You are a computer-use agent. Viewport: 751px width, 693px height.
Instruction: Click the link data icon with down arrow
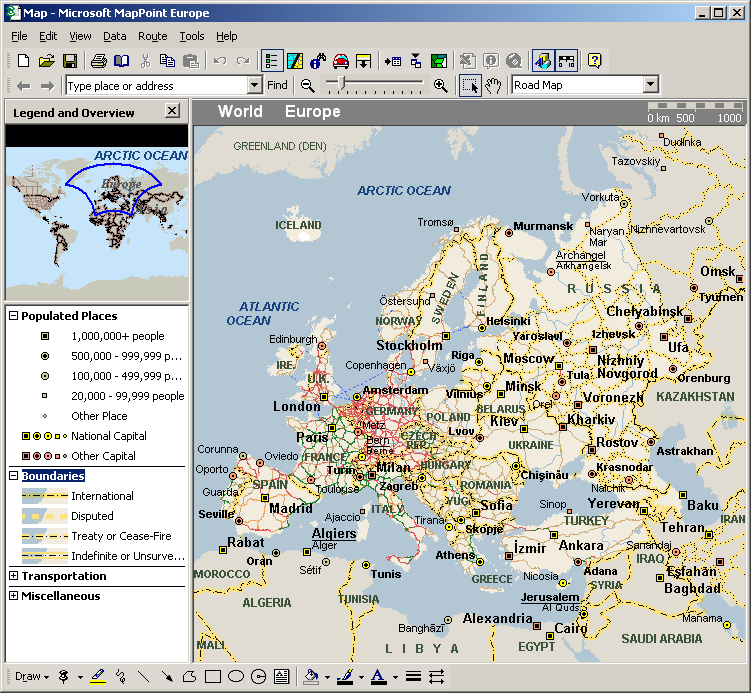point(416,61)
